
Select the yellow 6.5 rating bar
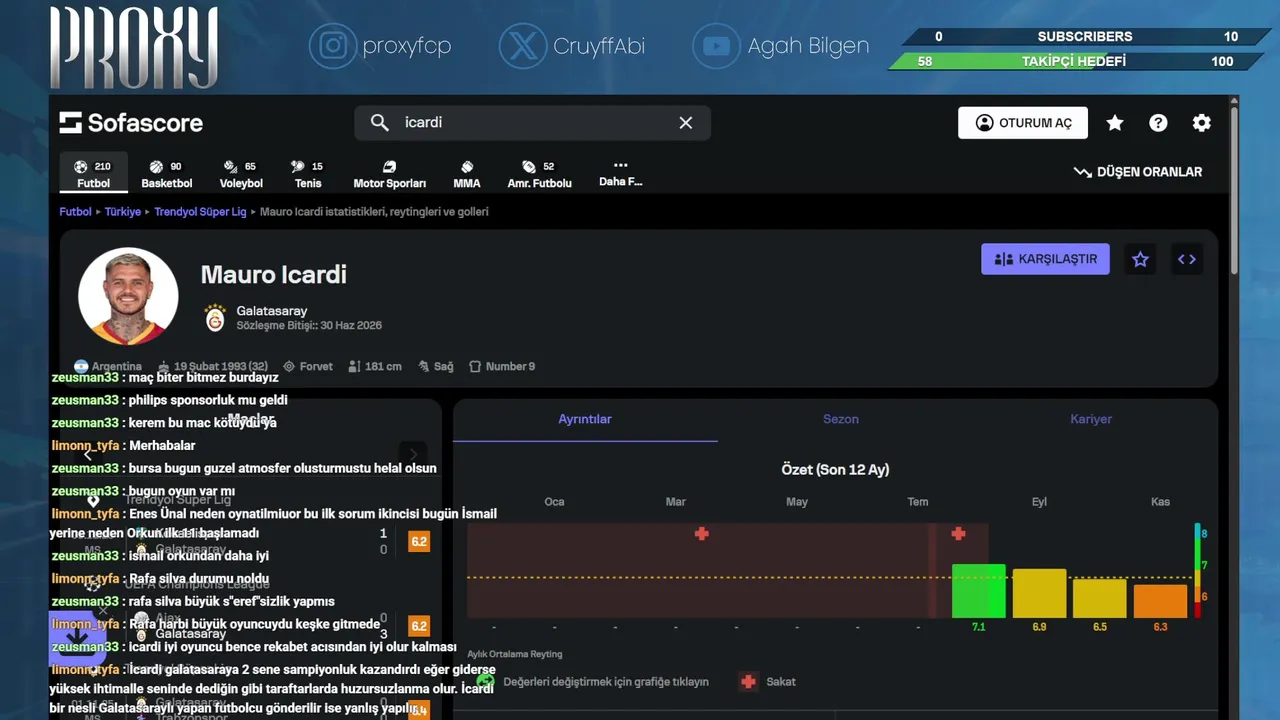[x=1100, y=599]
